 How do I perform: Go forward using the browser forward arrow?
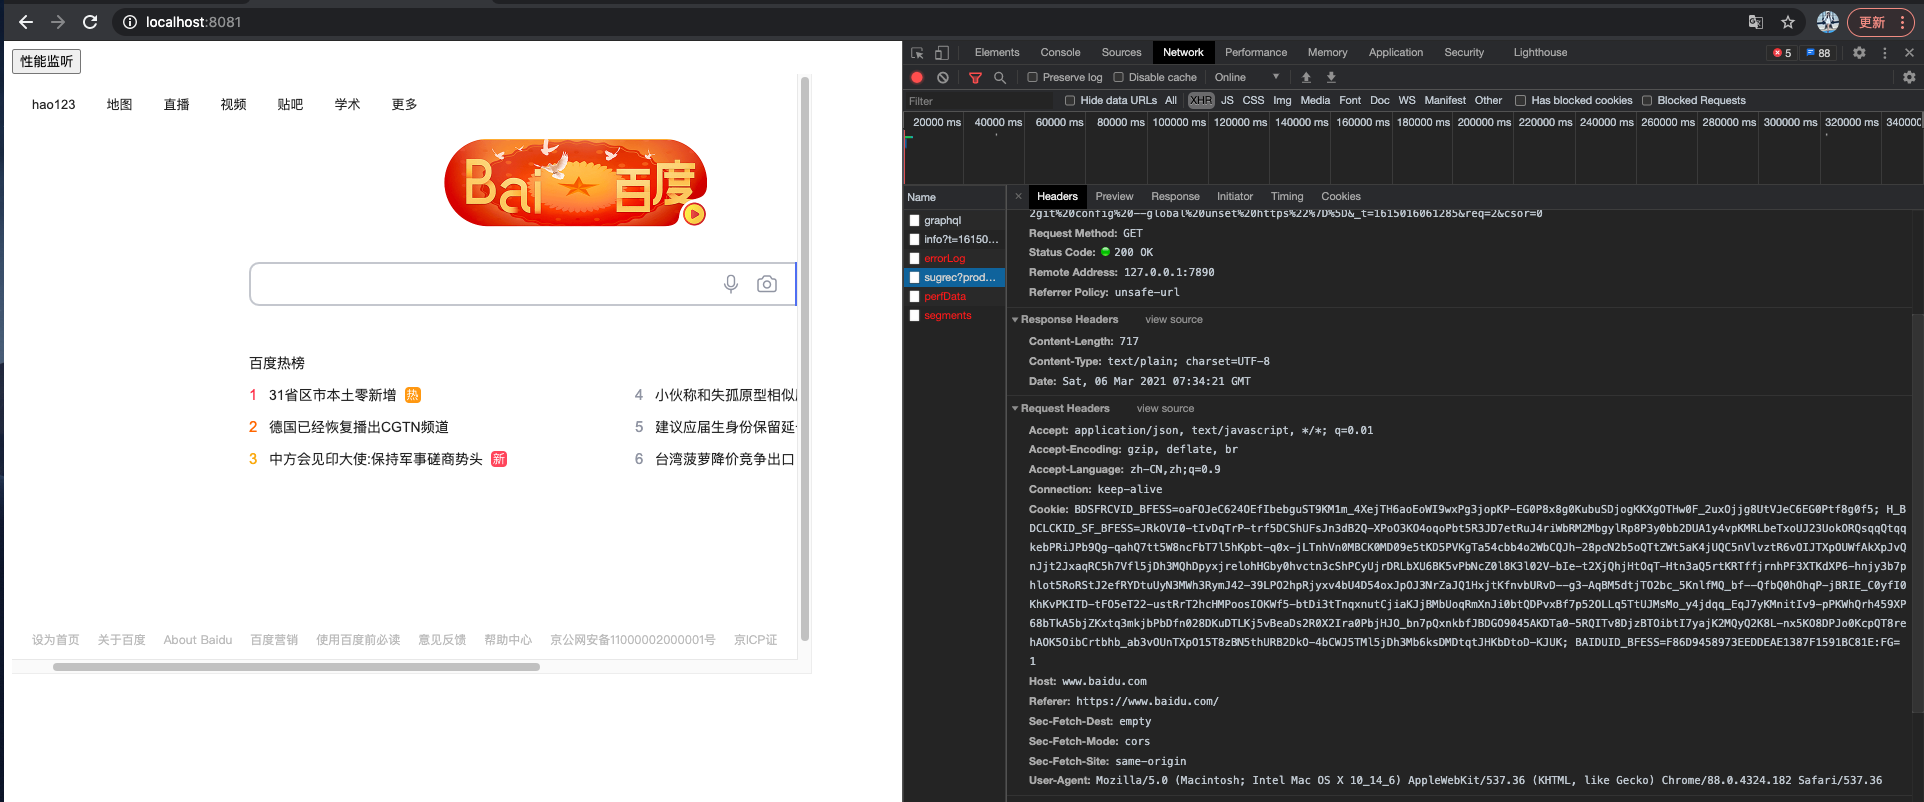point(58,22)
